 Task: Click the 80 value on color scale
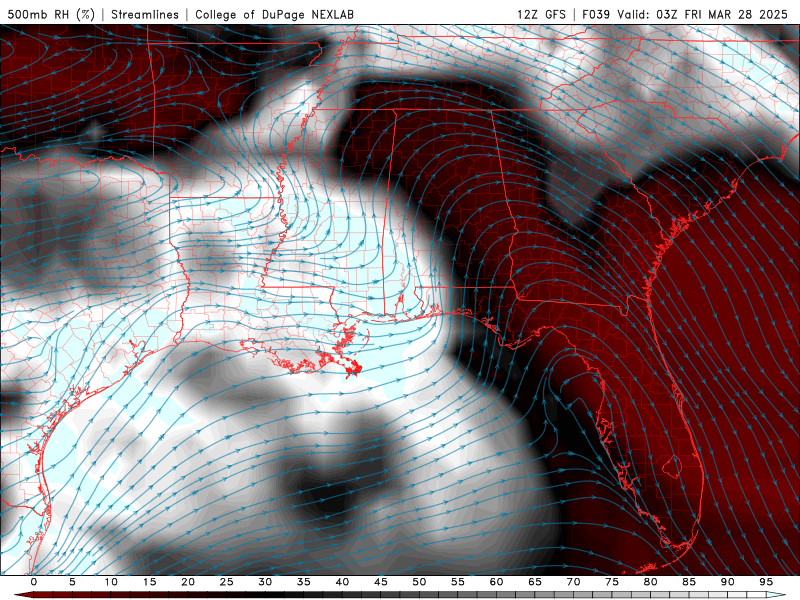click(650, 582)
